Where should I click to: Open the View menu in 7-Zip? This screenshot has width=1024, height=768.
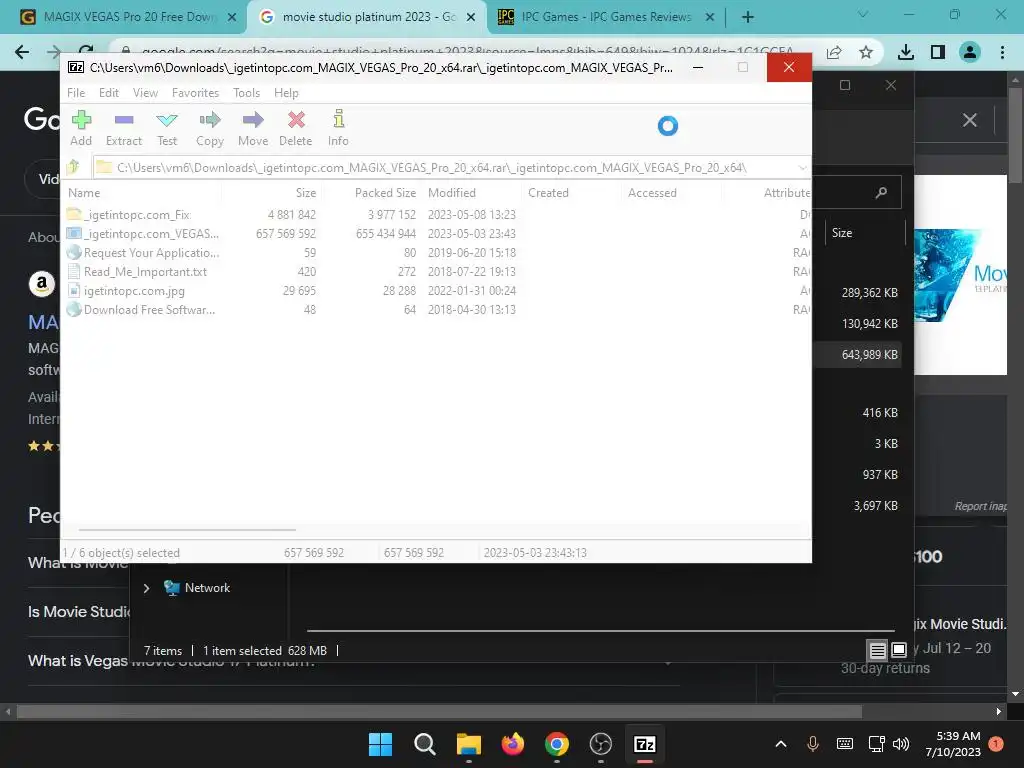point(145,93)
